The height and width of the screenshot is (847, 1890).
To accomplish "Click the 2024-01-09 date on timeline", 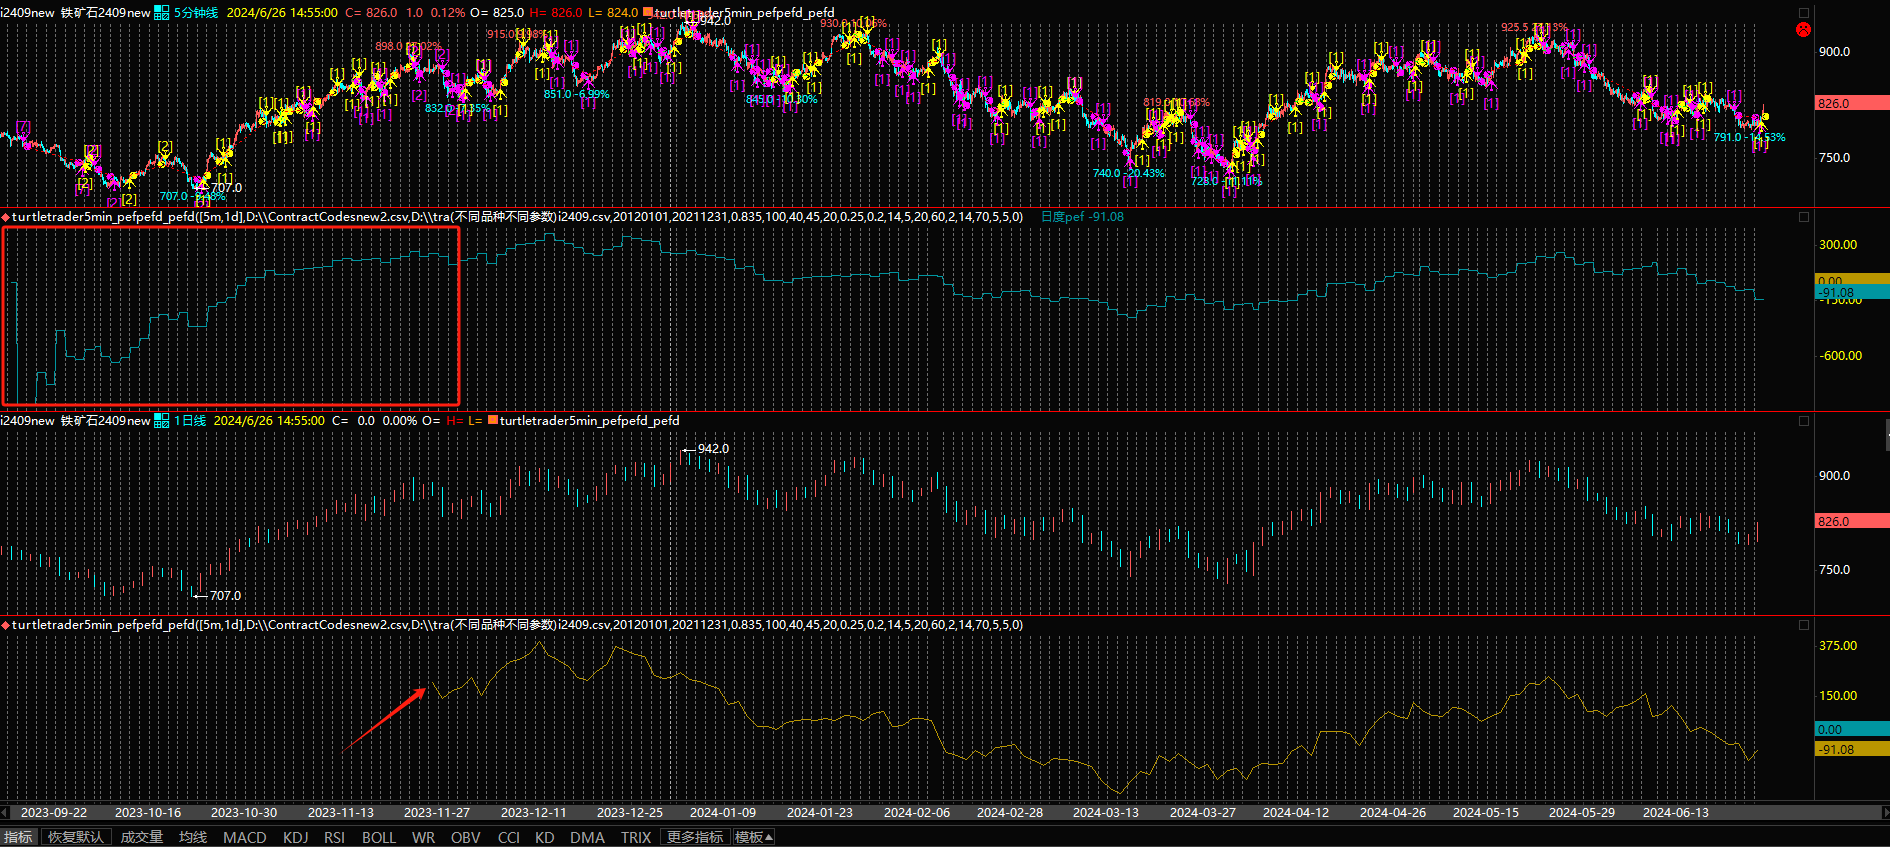I will point(723,813).
